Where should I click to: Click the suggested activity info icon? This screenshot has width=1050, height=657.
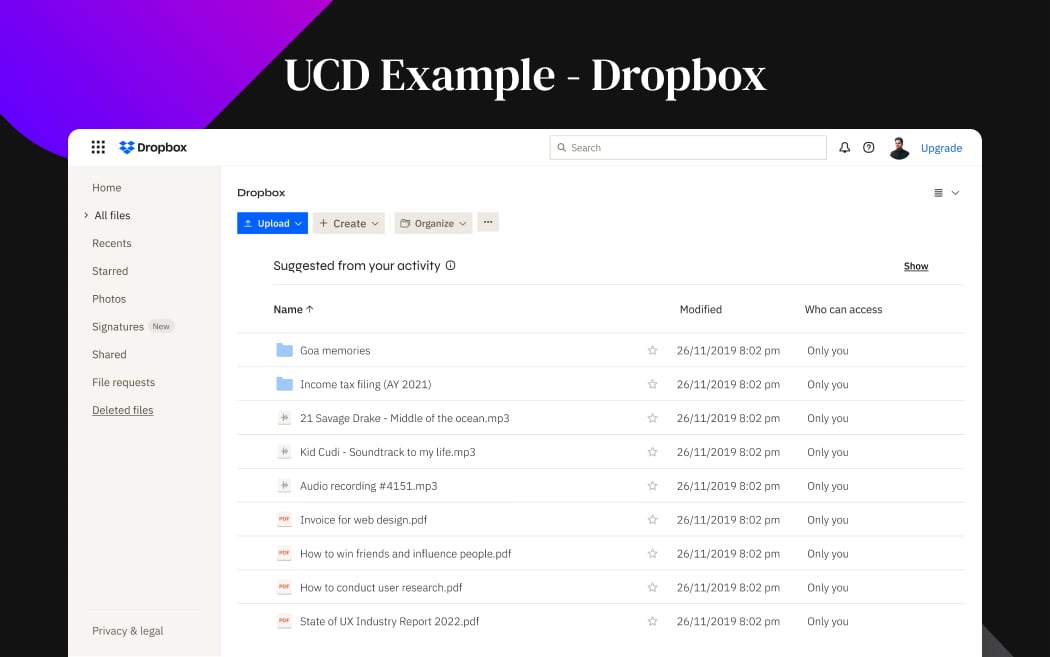click(451, 265)
